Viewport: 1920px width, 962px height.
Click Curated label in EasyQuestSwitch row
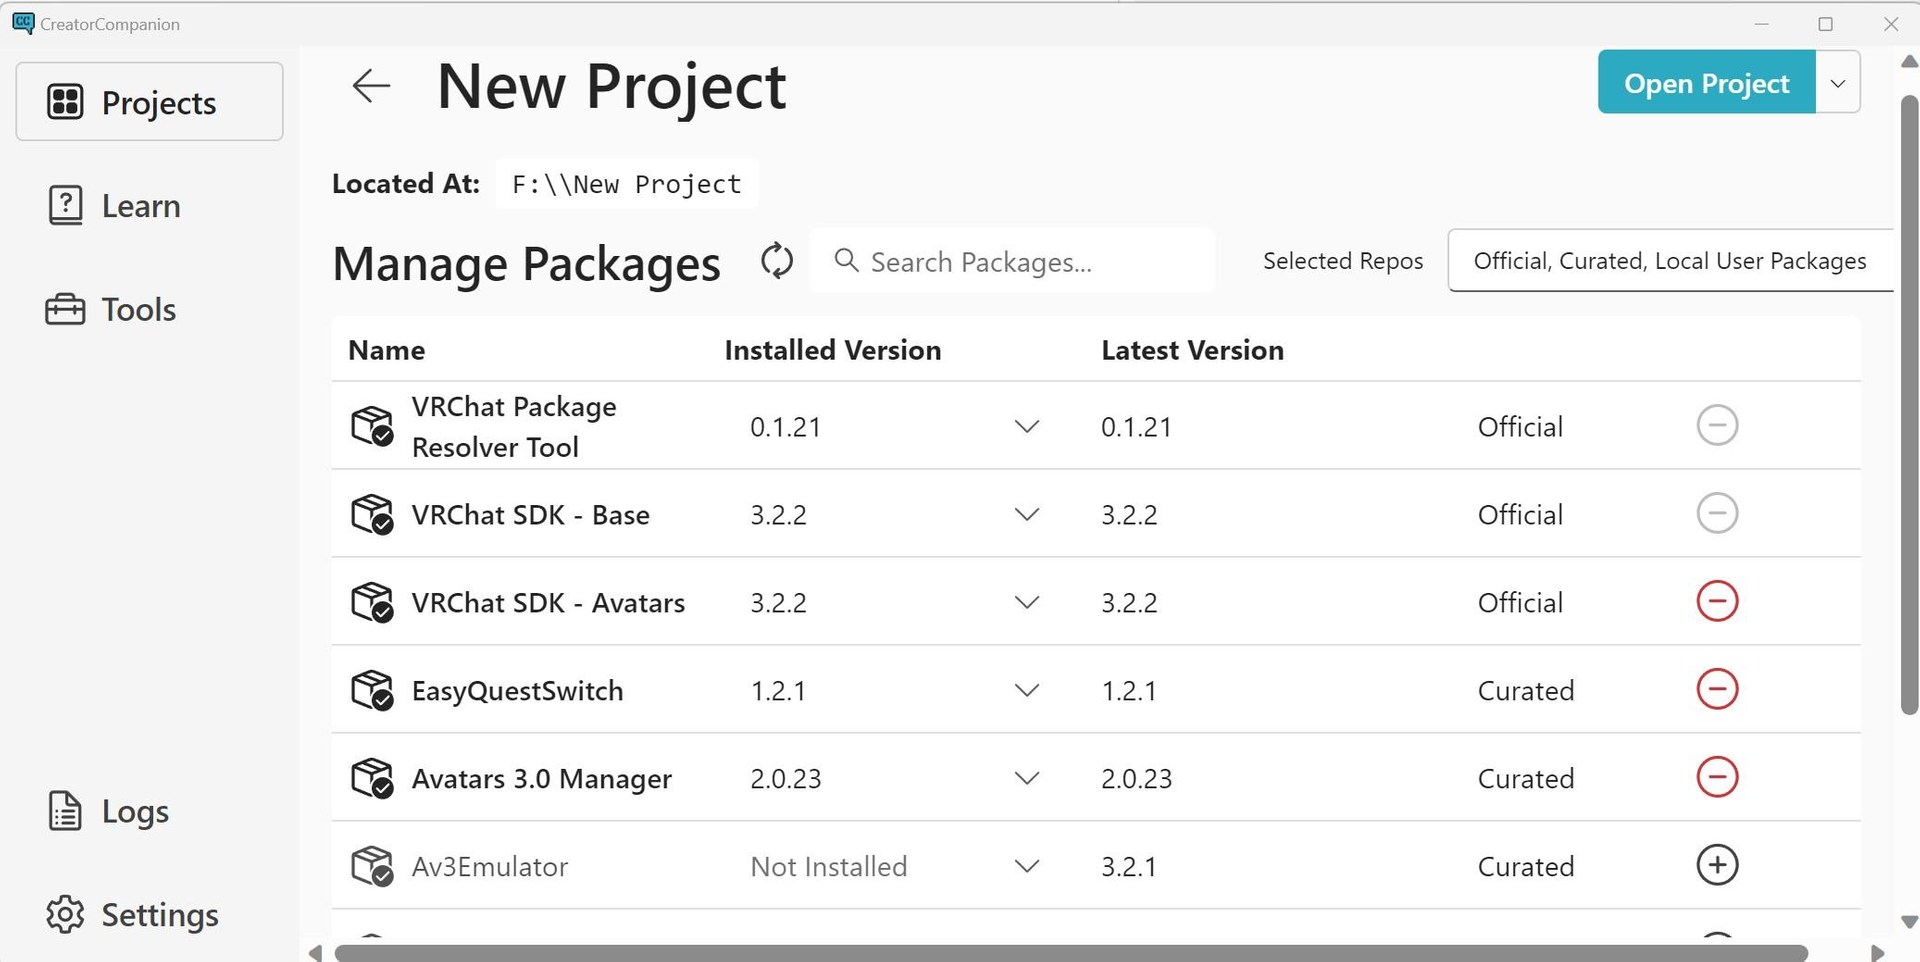pyautogui.click(x=1526, y=691)
